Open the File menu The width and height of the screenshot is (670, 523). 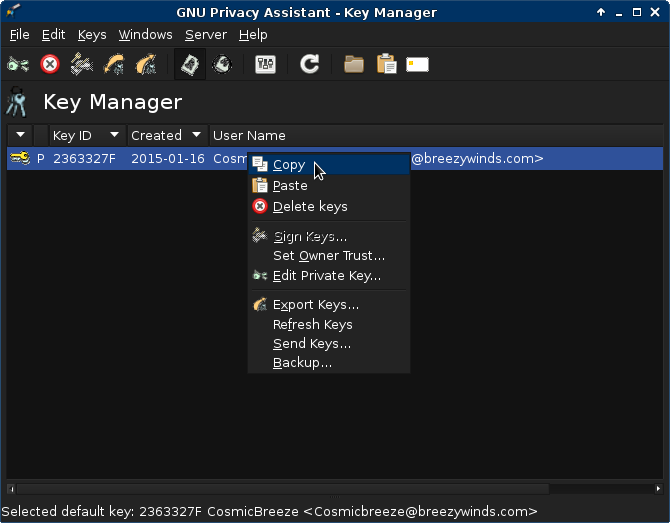tap(20, 35)
